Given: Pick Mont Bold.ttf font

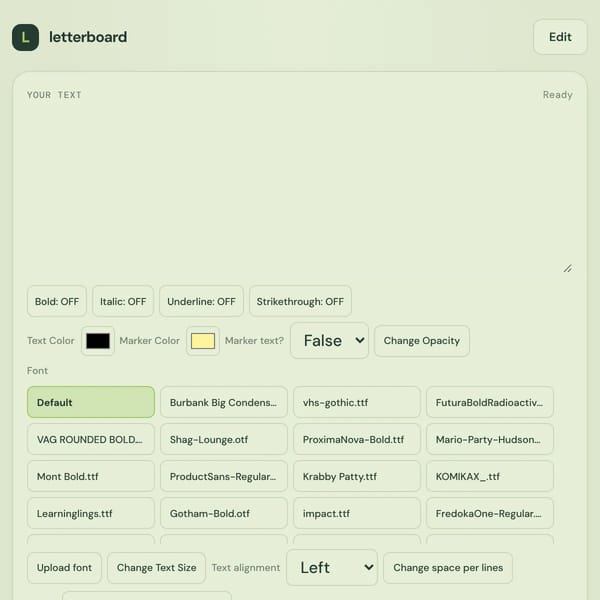Looking at the screenshot, I should click(x=91, y=476).
